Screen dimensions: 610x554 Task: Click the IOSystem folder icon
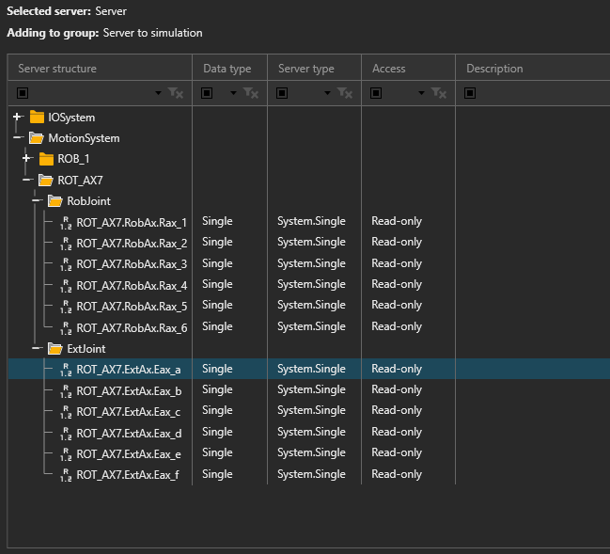coord(37,117)
